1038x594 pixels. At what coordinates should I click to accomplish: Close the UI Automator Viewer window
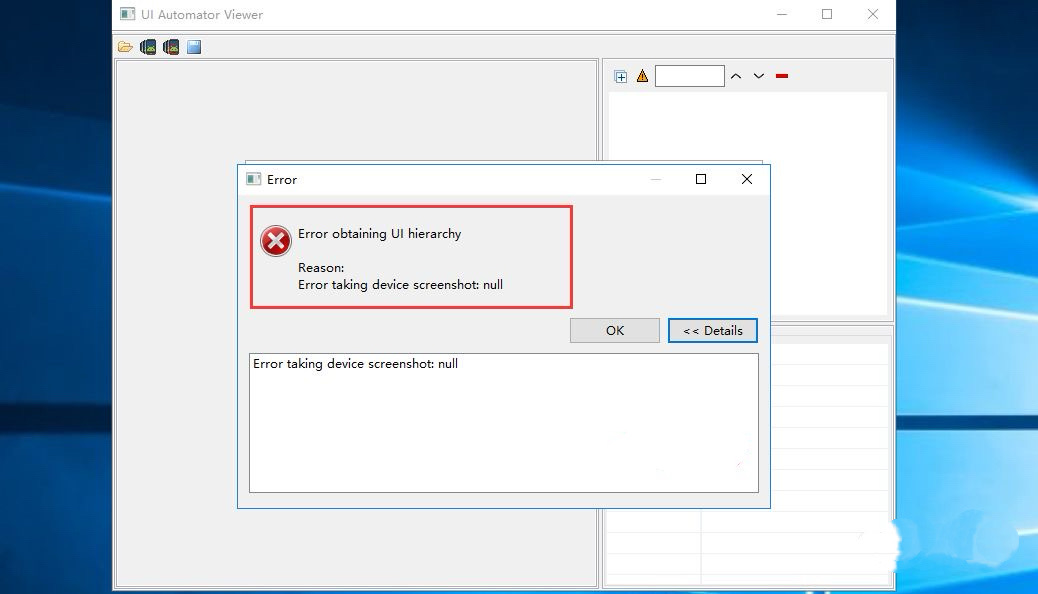873,14
